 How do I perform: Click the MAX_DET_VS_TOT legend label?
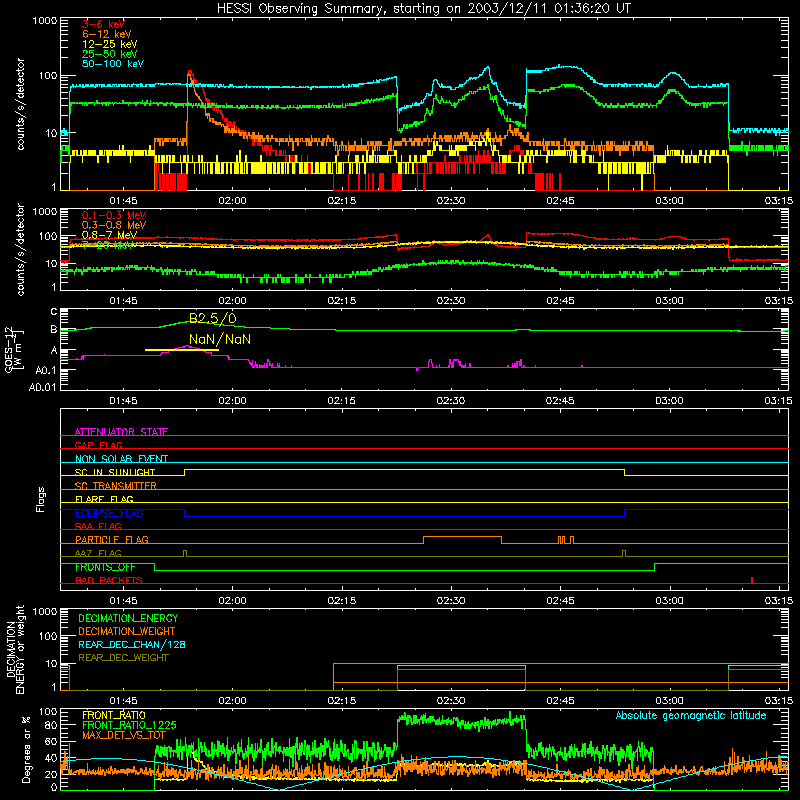[x=123, y=735]
